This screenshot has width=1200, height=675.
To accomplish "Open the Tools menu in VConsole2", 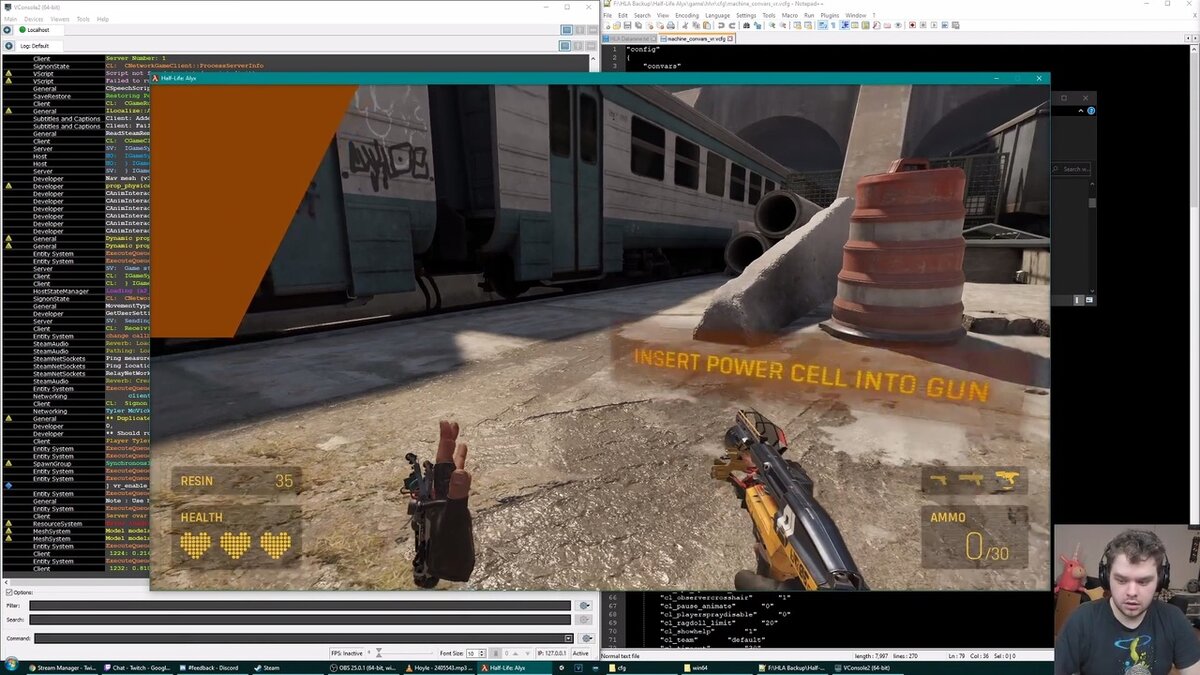I will click(83, 19).
